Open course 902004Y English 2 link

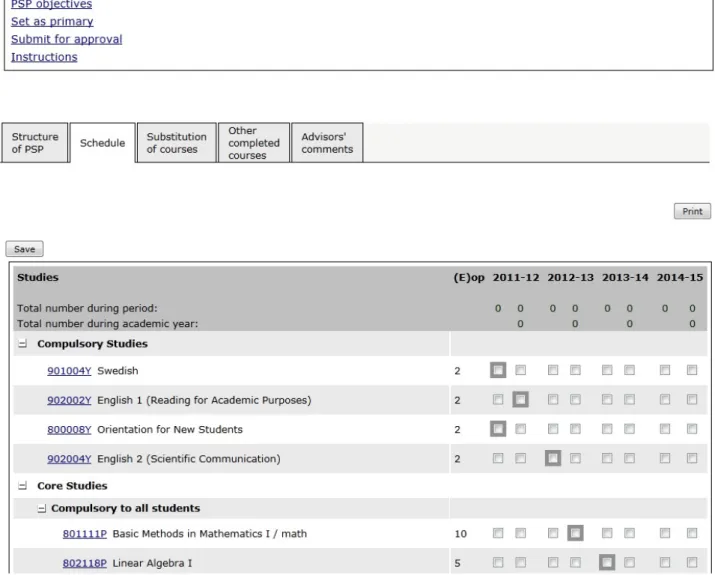[69, 459]
